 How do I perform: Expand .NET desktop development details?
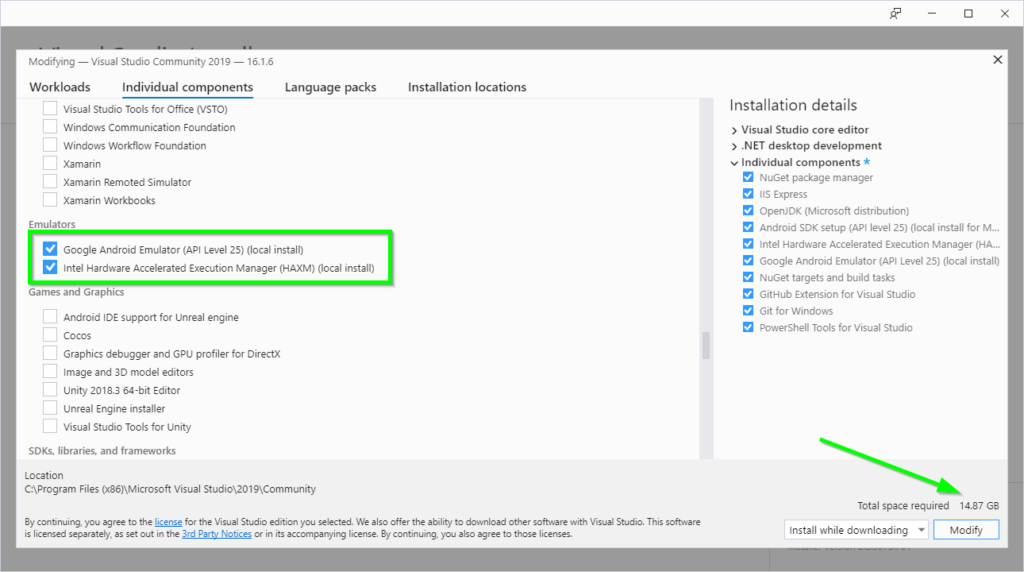click(734, 146)
